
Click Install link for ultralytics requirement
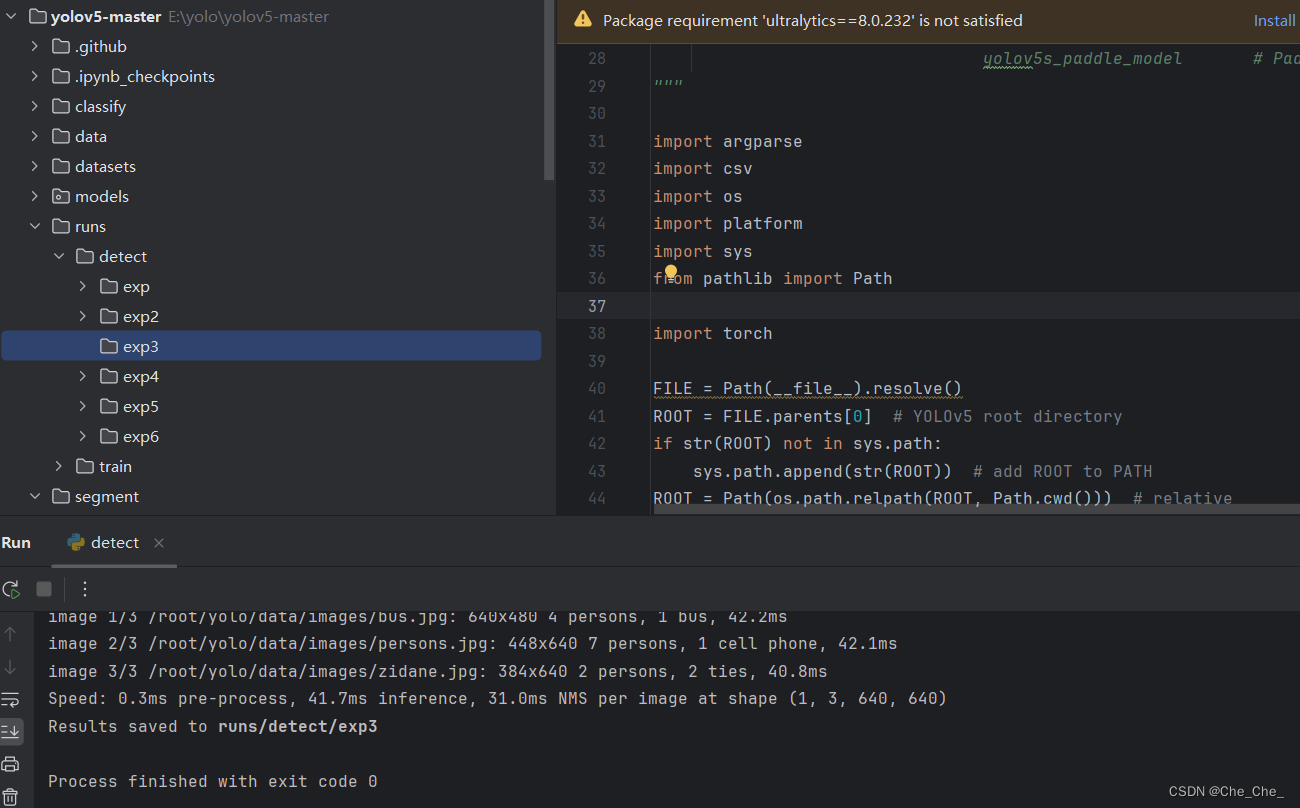(1274, 20)
